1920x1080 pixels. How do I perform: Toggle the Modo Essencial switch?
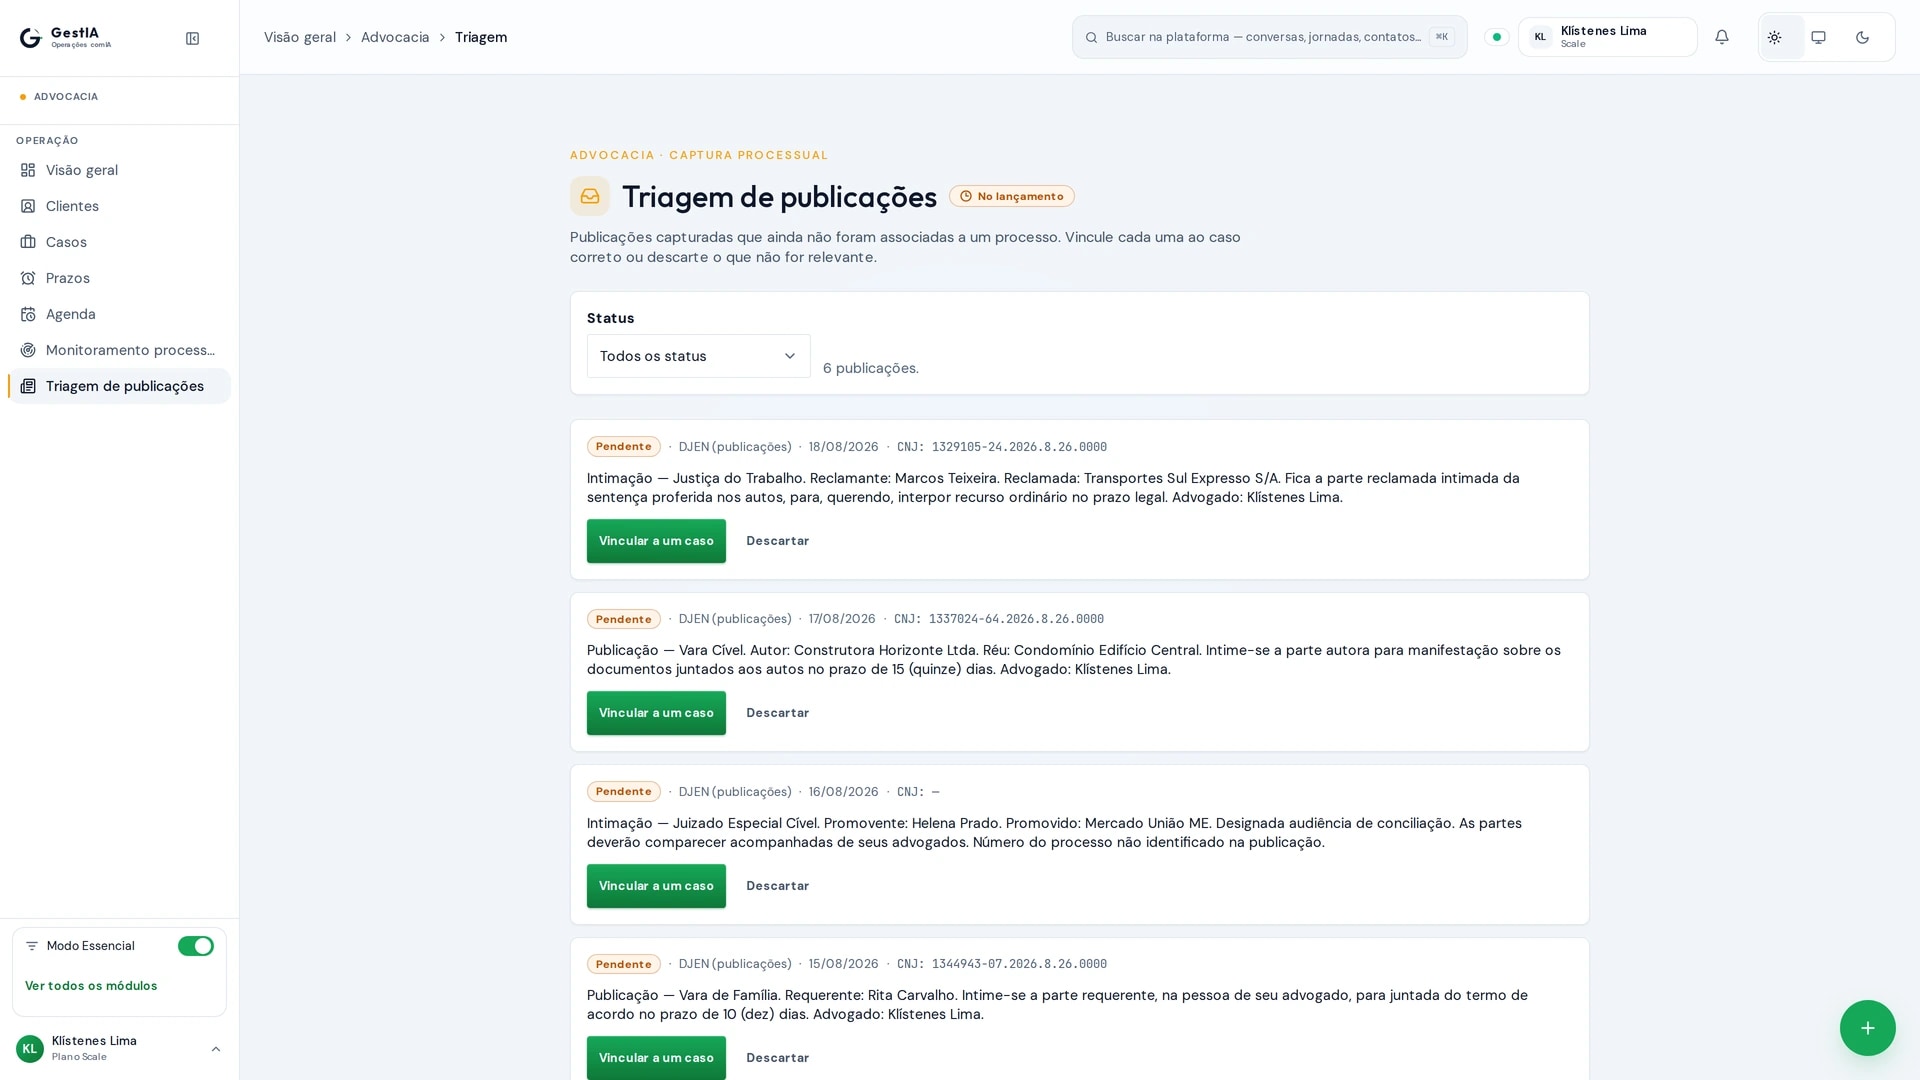coord(196,946)
